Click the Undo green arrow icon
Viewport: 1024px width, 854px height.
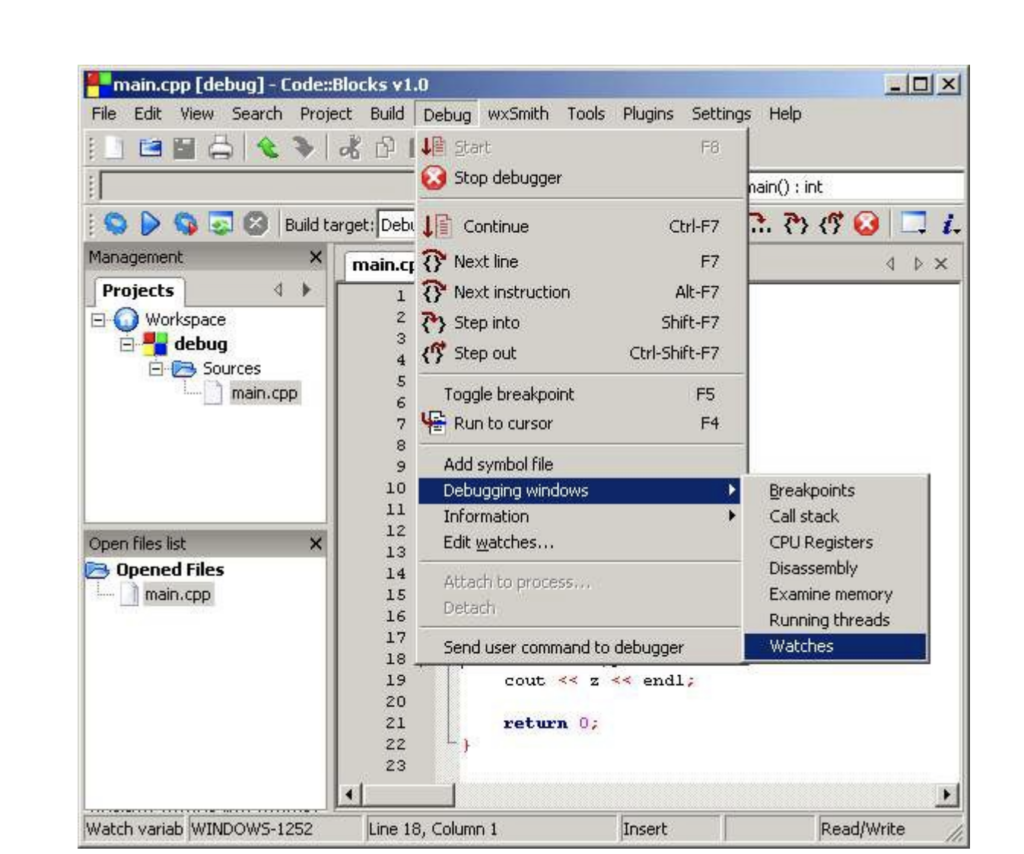(267, 148)
